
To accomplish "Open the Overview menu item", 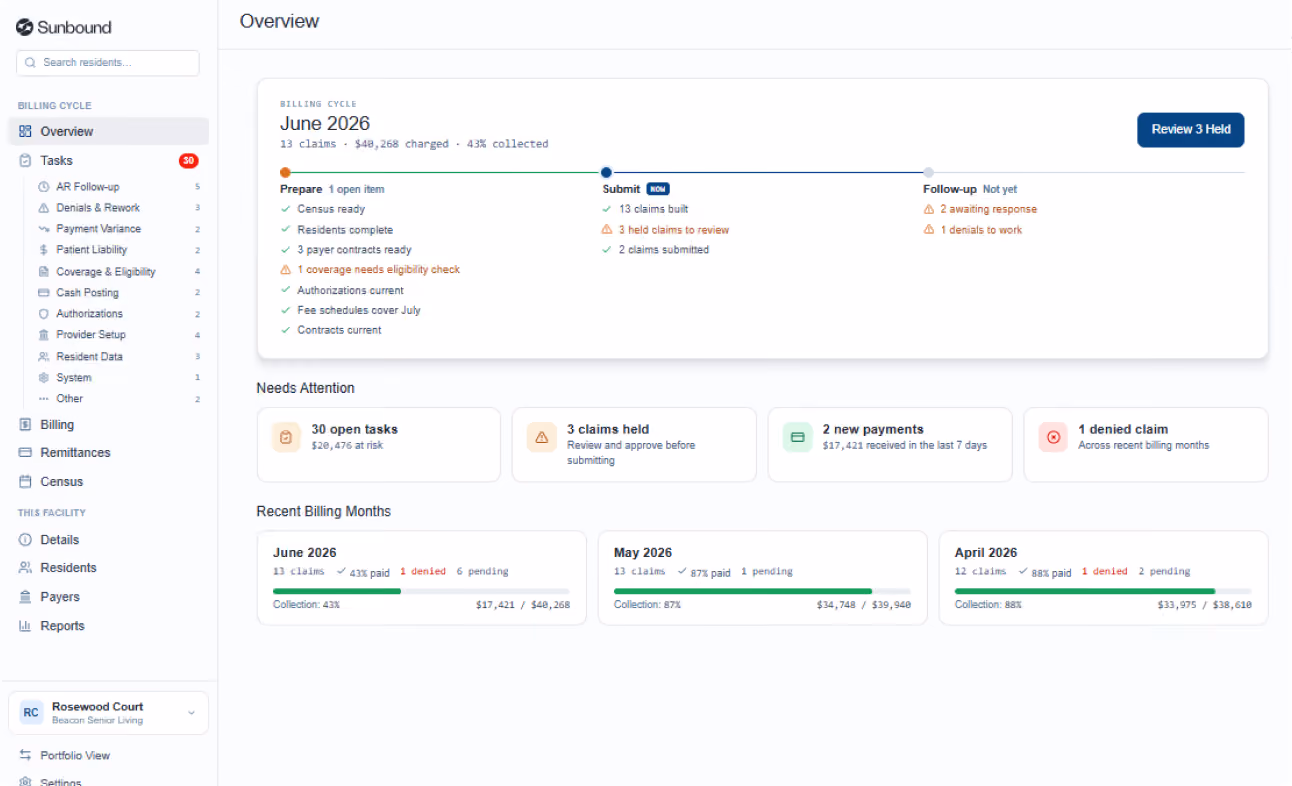I will 108,131.
